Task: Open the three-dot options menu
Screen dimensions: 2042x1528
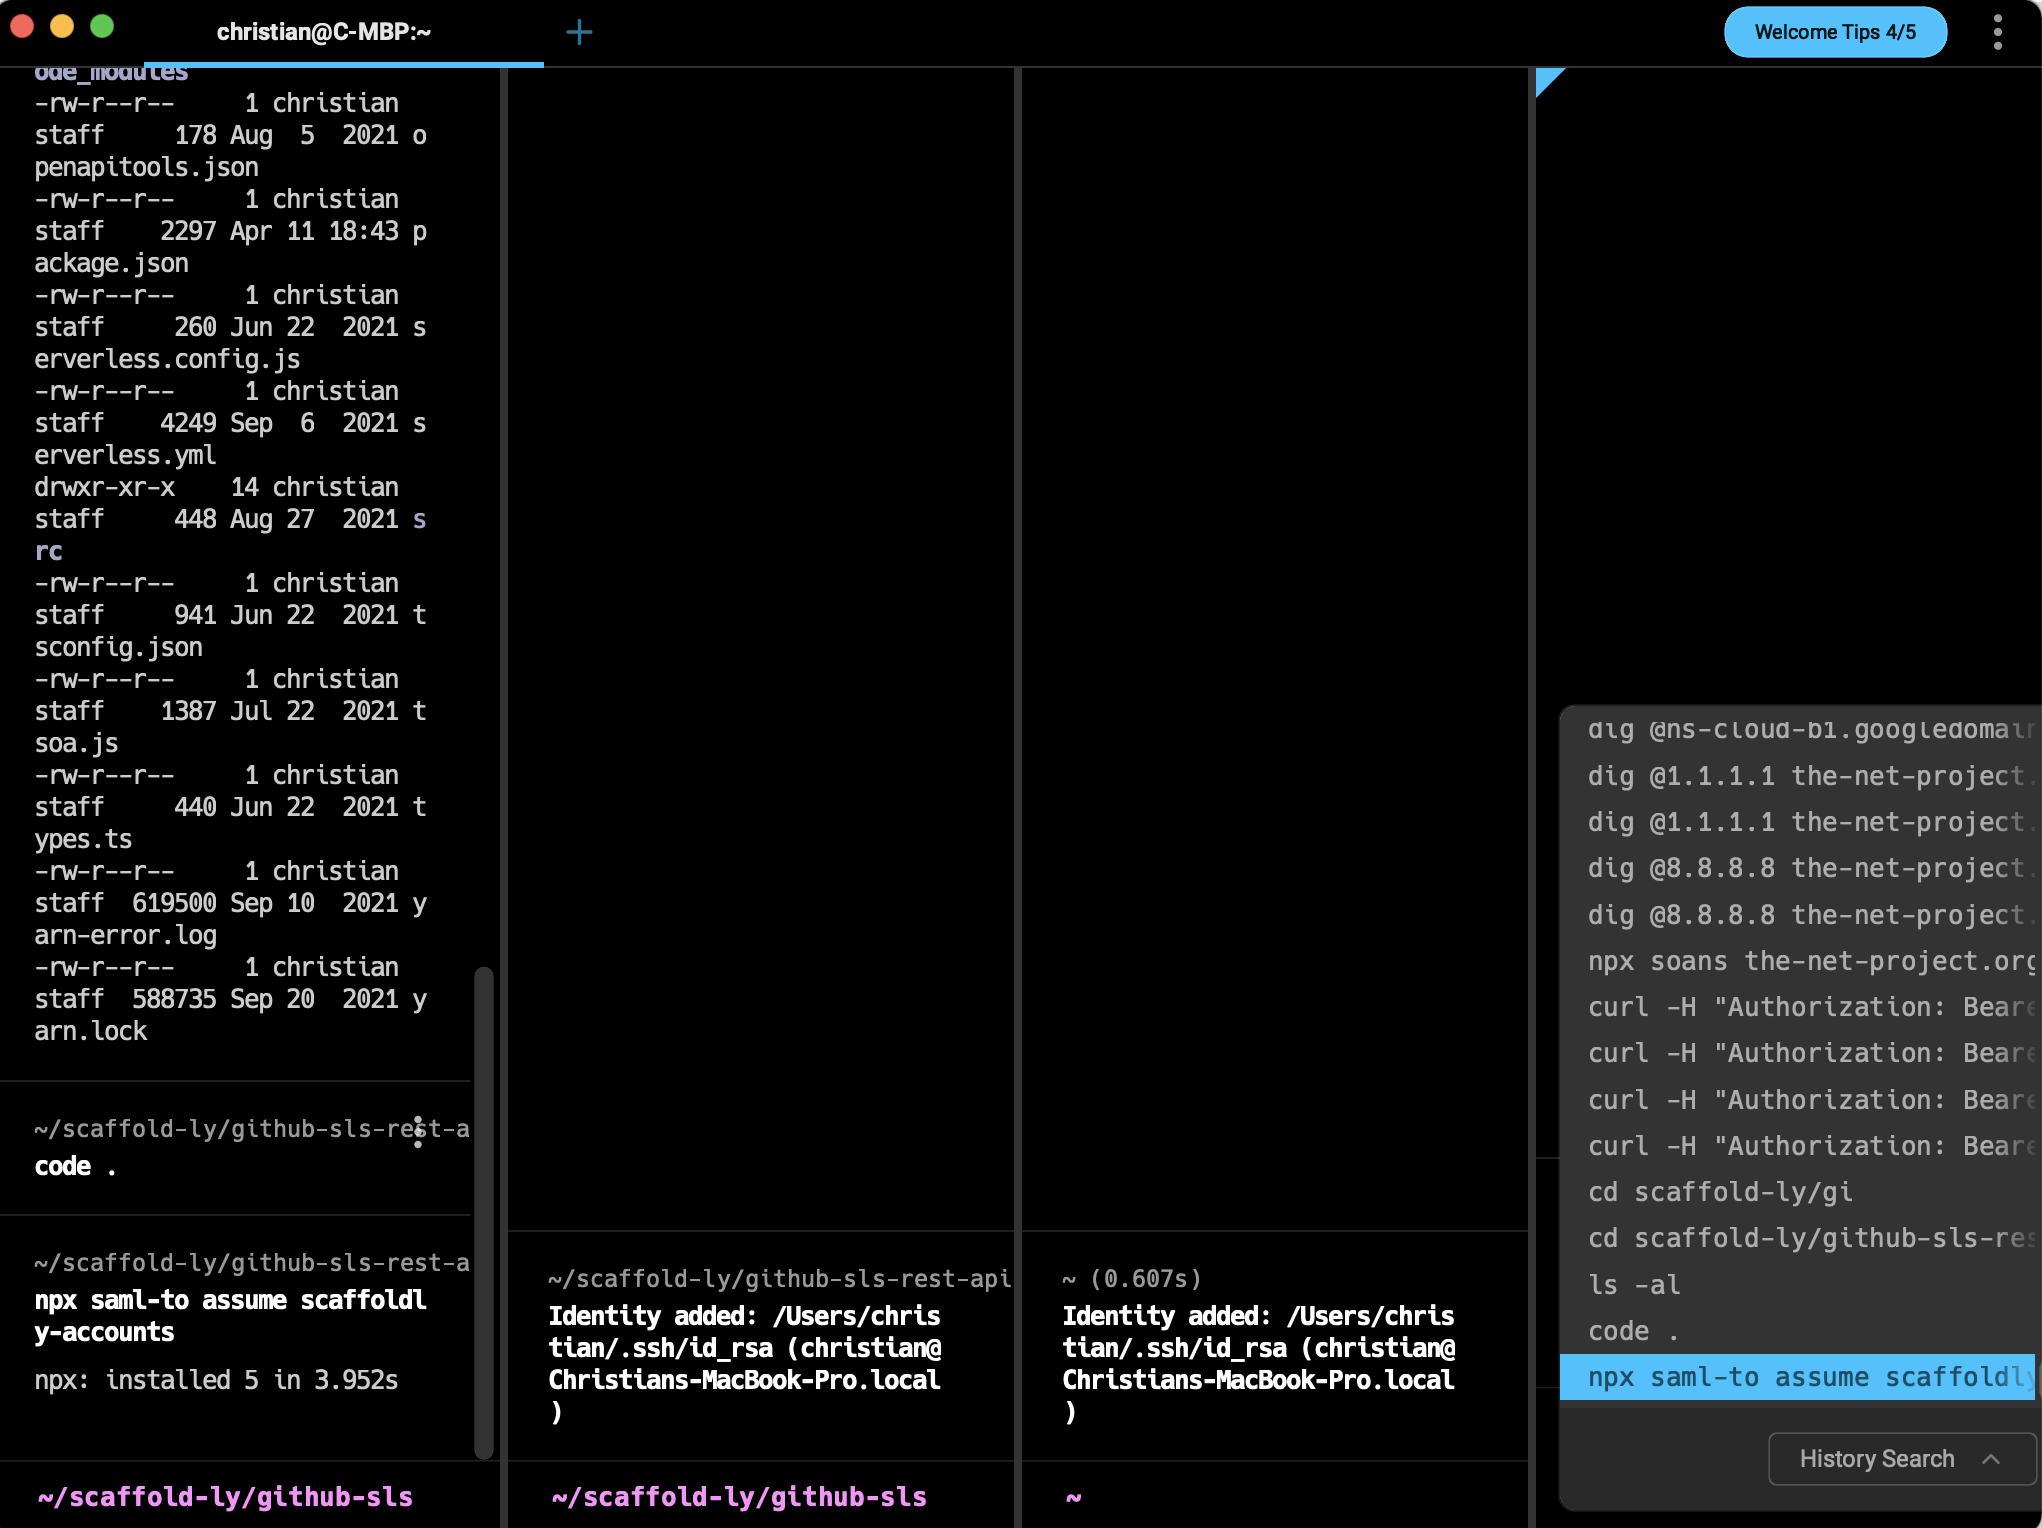Action: (x=1997, y=31)
